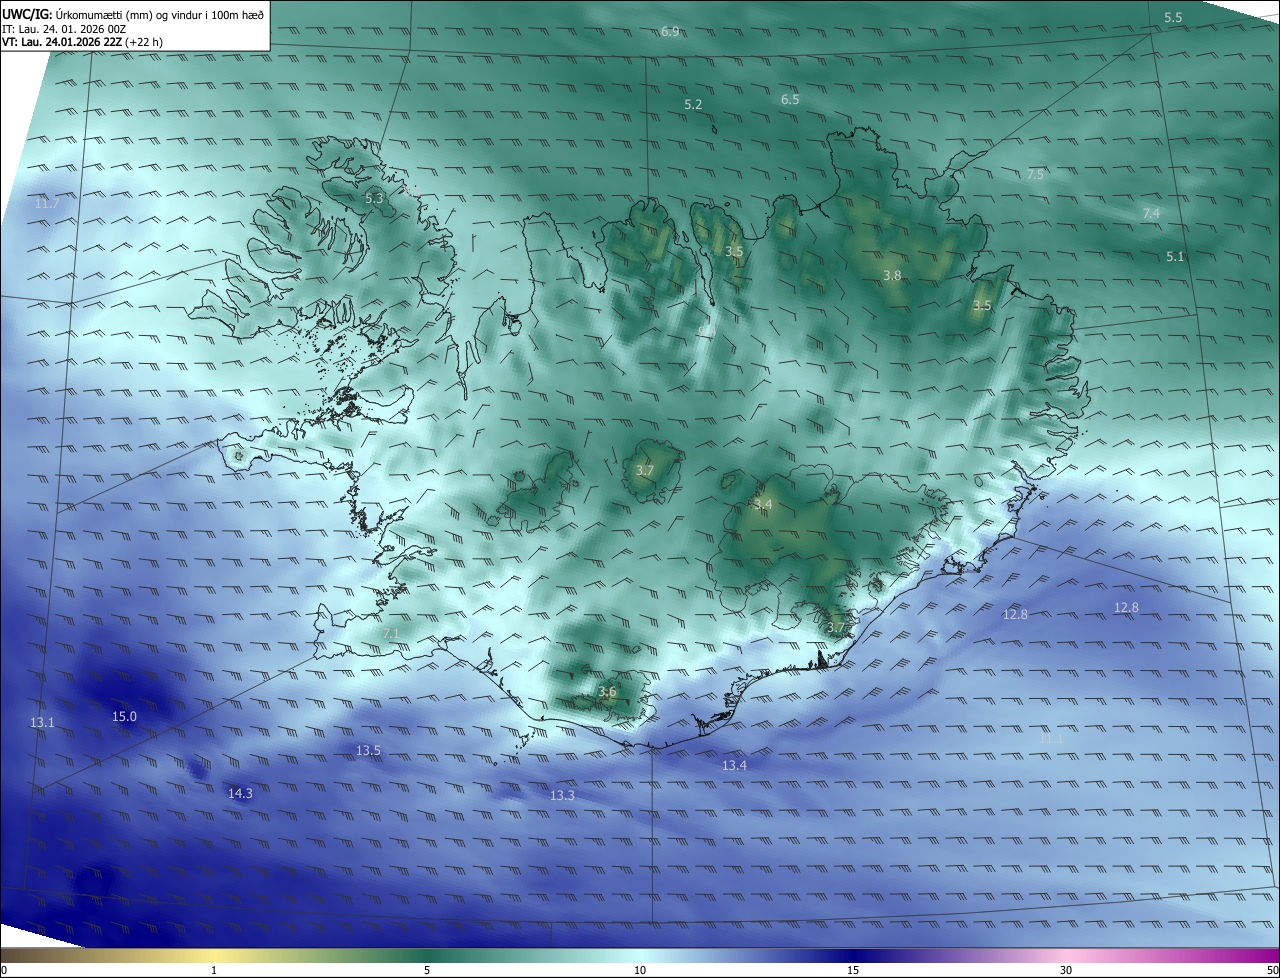Click the 30 tick on the color scale
Screen dimensions: 1280x978
coord(1066,970)
